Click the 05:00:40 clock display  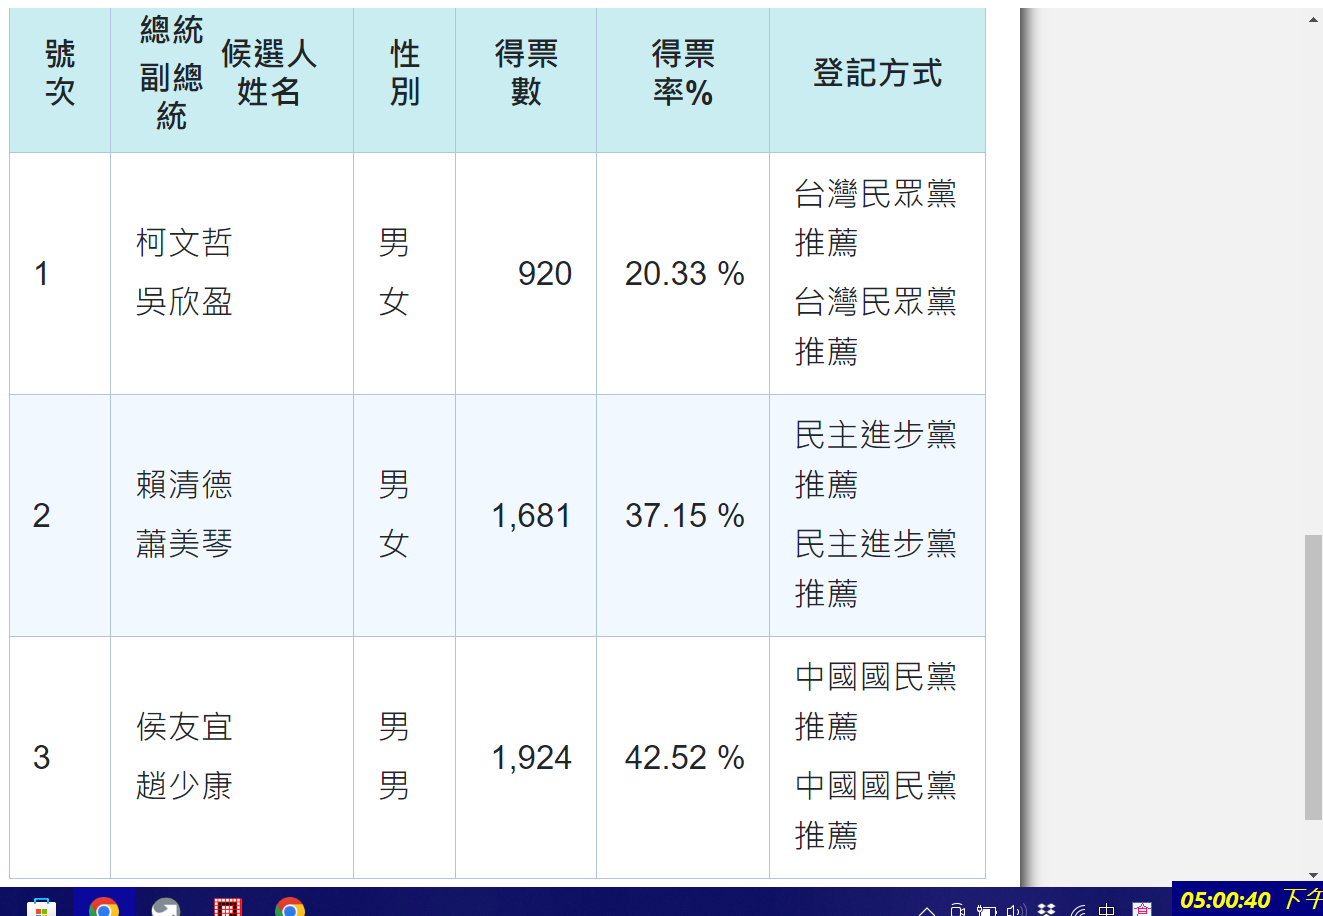pyautogui.click(x=1225, y=900)
